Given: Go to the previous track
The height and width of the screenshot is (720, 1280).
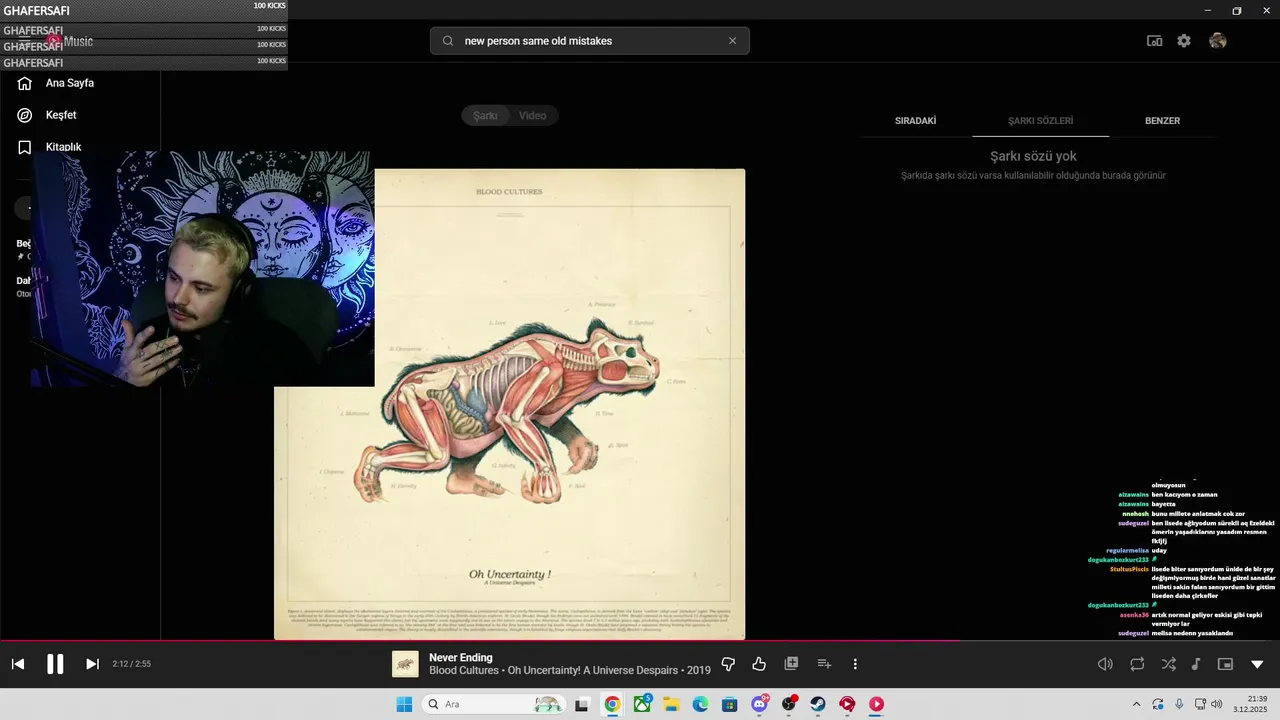Looking at the screenshot, I should (18, 664).
